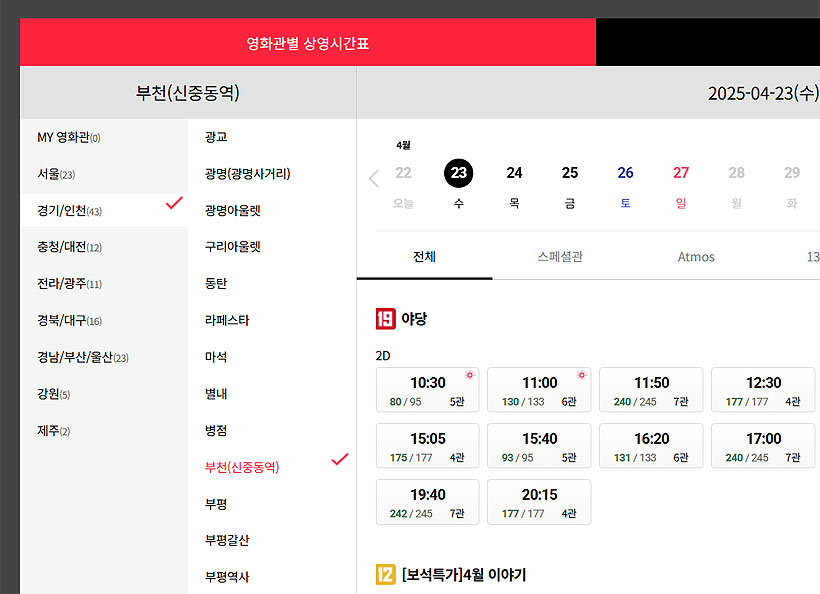Click the 12 rating badge beside [보석특가]4월 이야기
Screen dimensions: 820x594
click(384, 573)
